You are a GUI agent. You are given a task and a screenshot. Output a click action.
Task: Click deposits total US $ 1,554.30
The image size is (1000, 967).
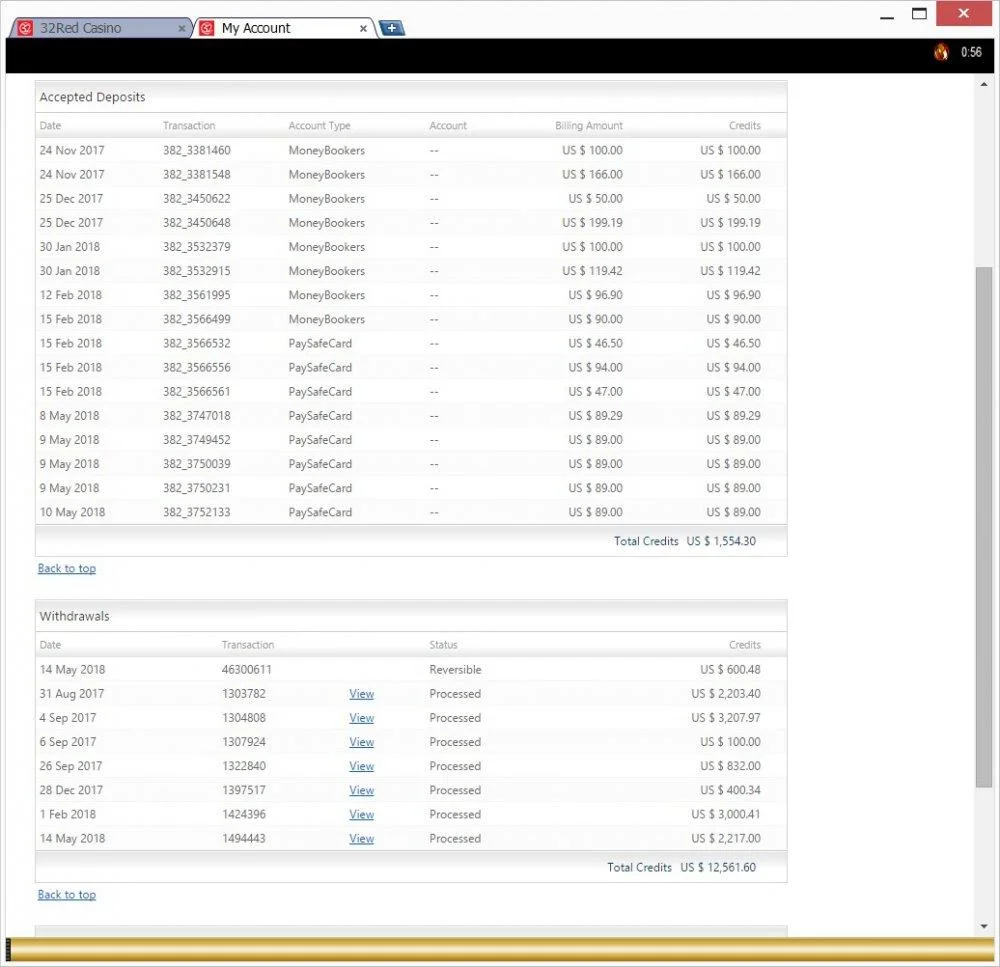point(721,542)
